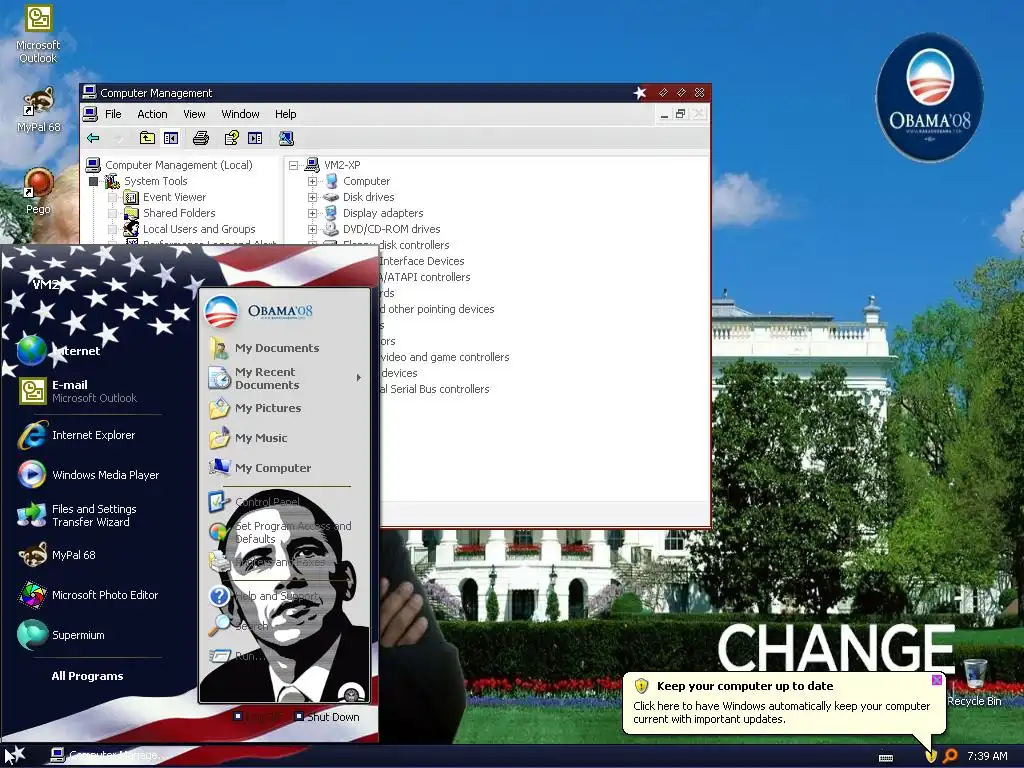
Task: Click the Up one level folder toolbar icon
Action: [x=148, y=138]
